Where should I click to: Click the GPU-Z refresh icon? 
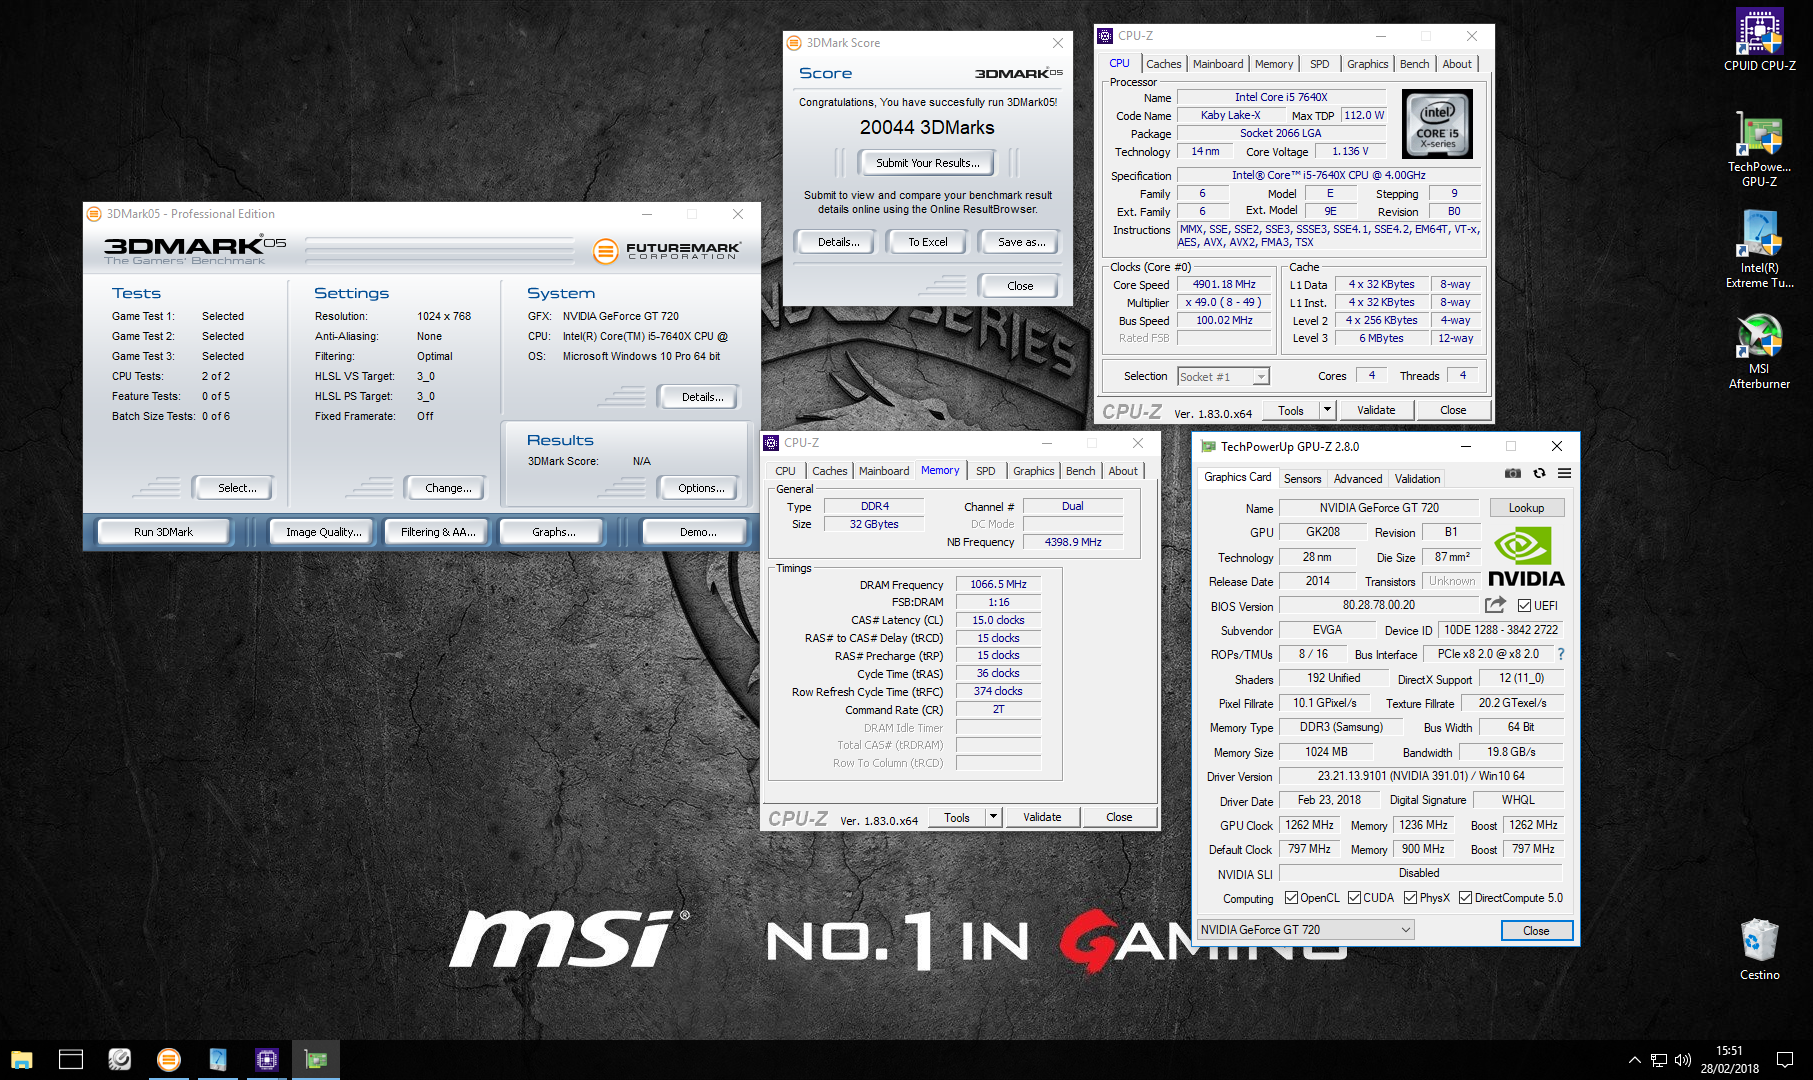pyautogui.click(x=1539, y=473)
